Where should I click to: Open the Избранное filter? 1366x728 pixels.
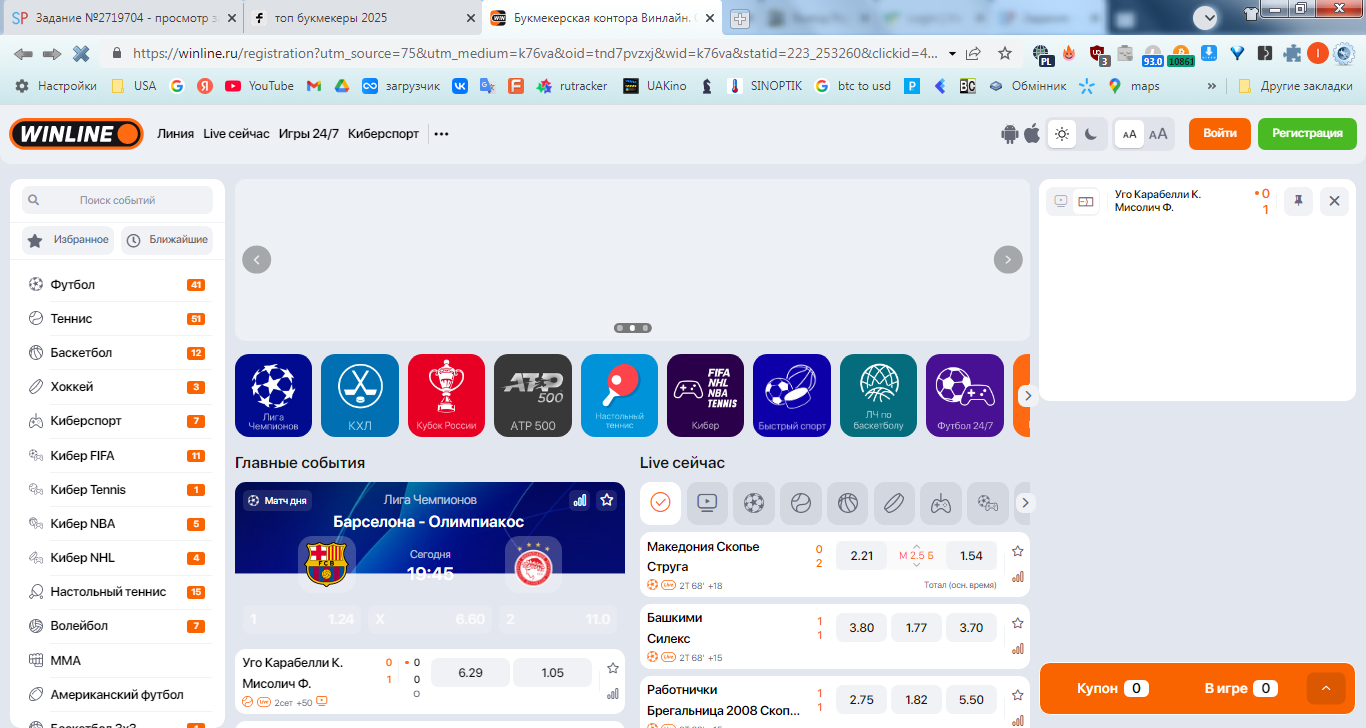point(68,240)
